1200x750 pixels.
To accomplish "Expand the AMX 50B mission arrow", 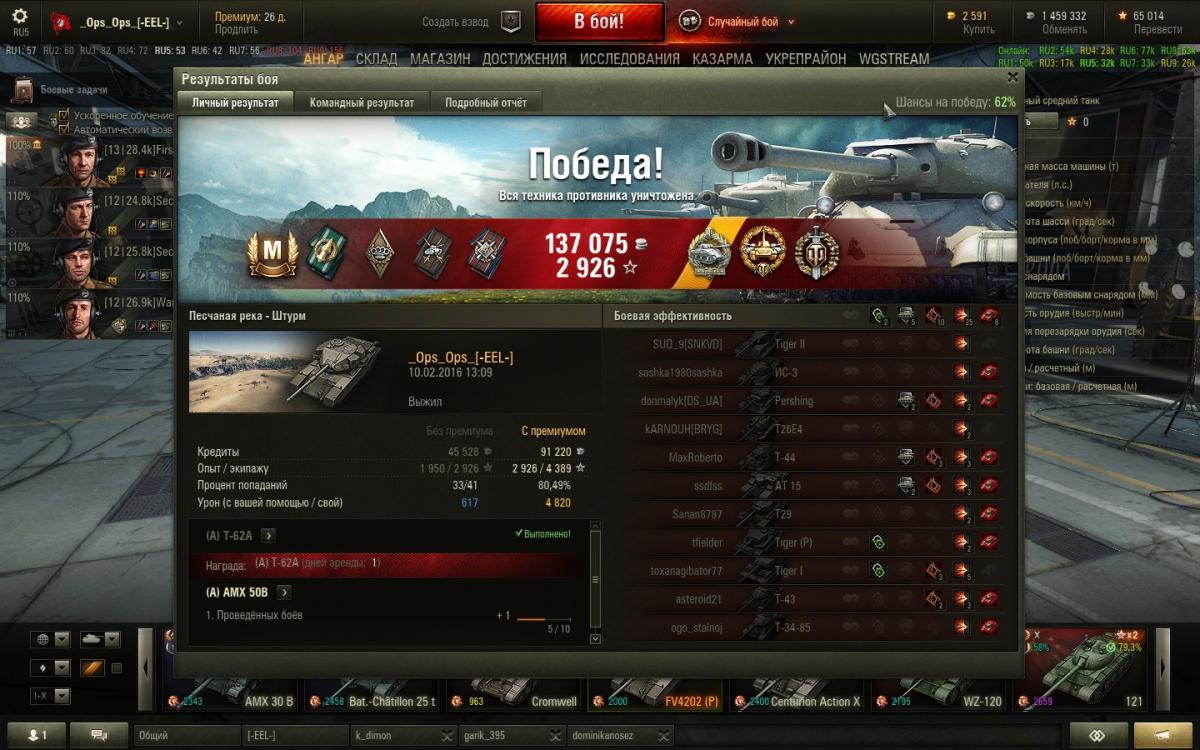I will pyautogui.click(x=284, y=593).
